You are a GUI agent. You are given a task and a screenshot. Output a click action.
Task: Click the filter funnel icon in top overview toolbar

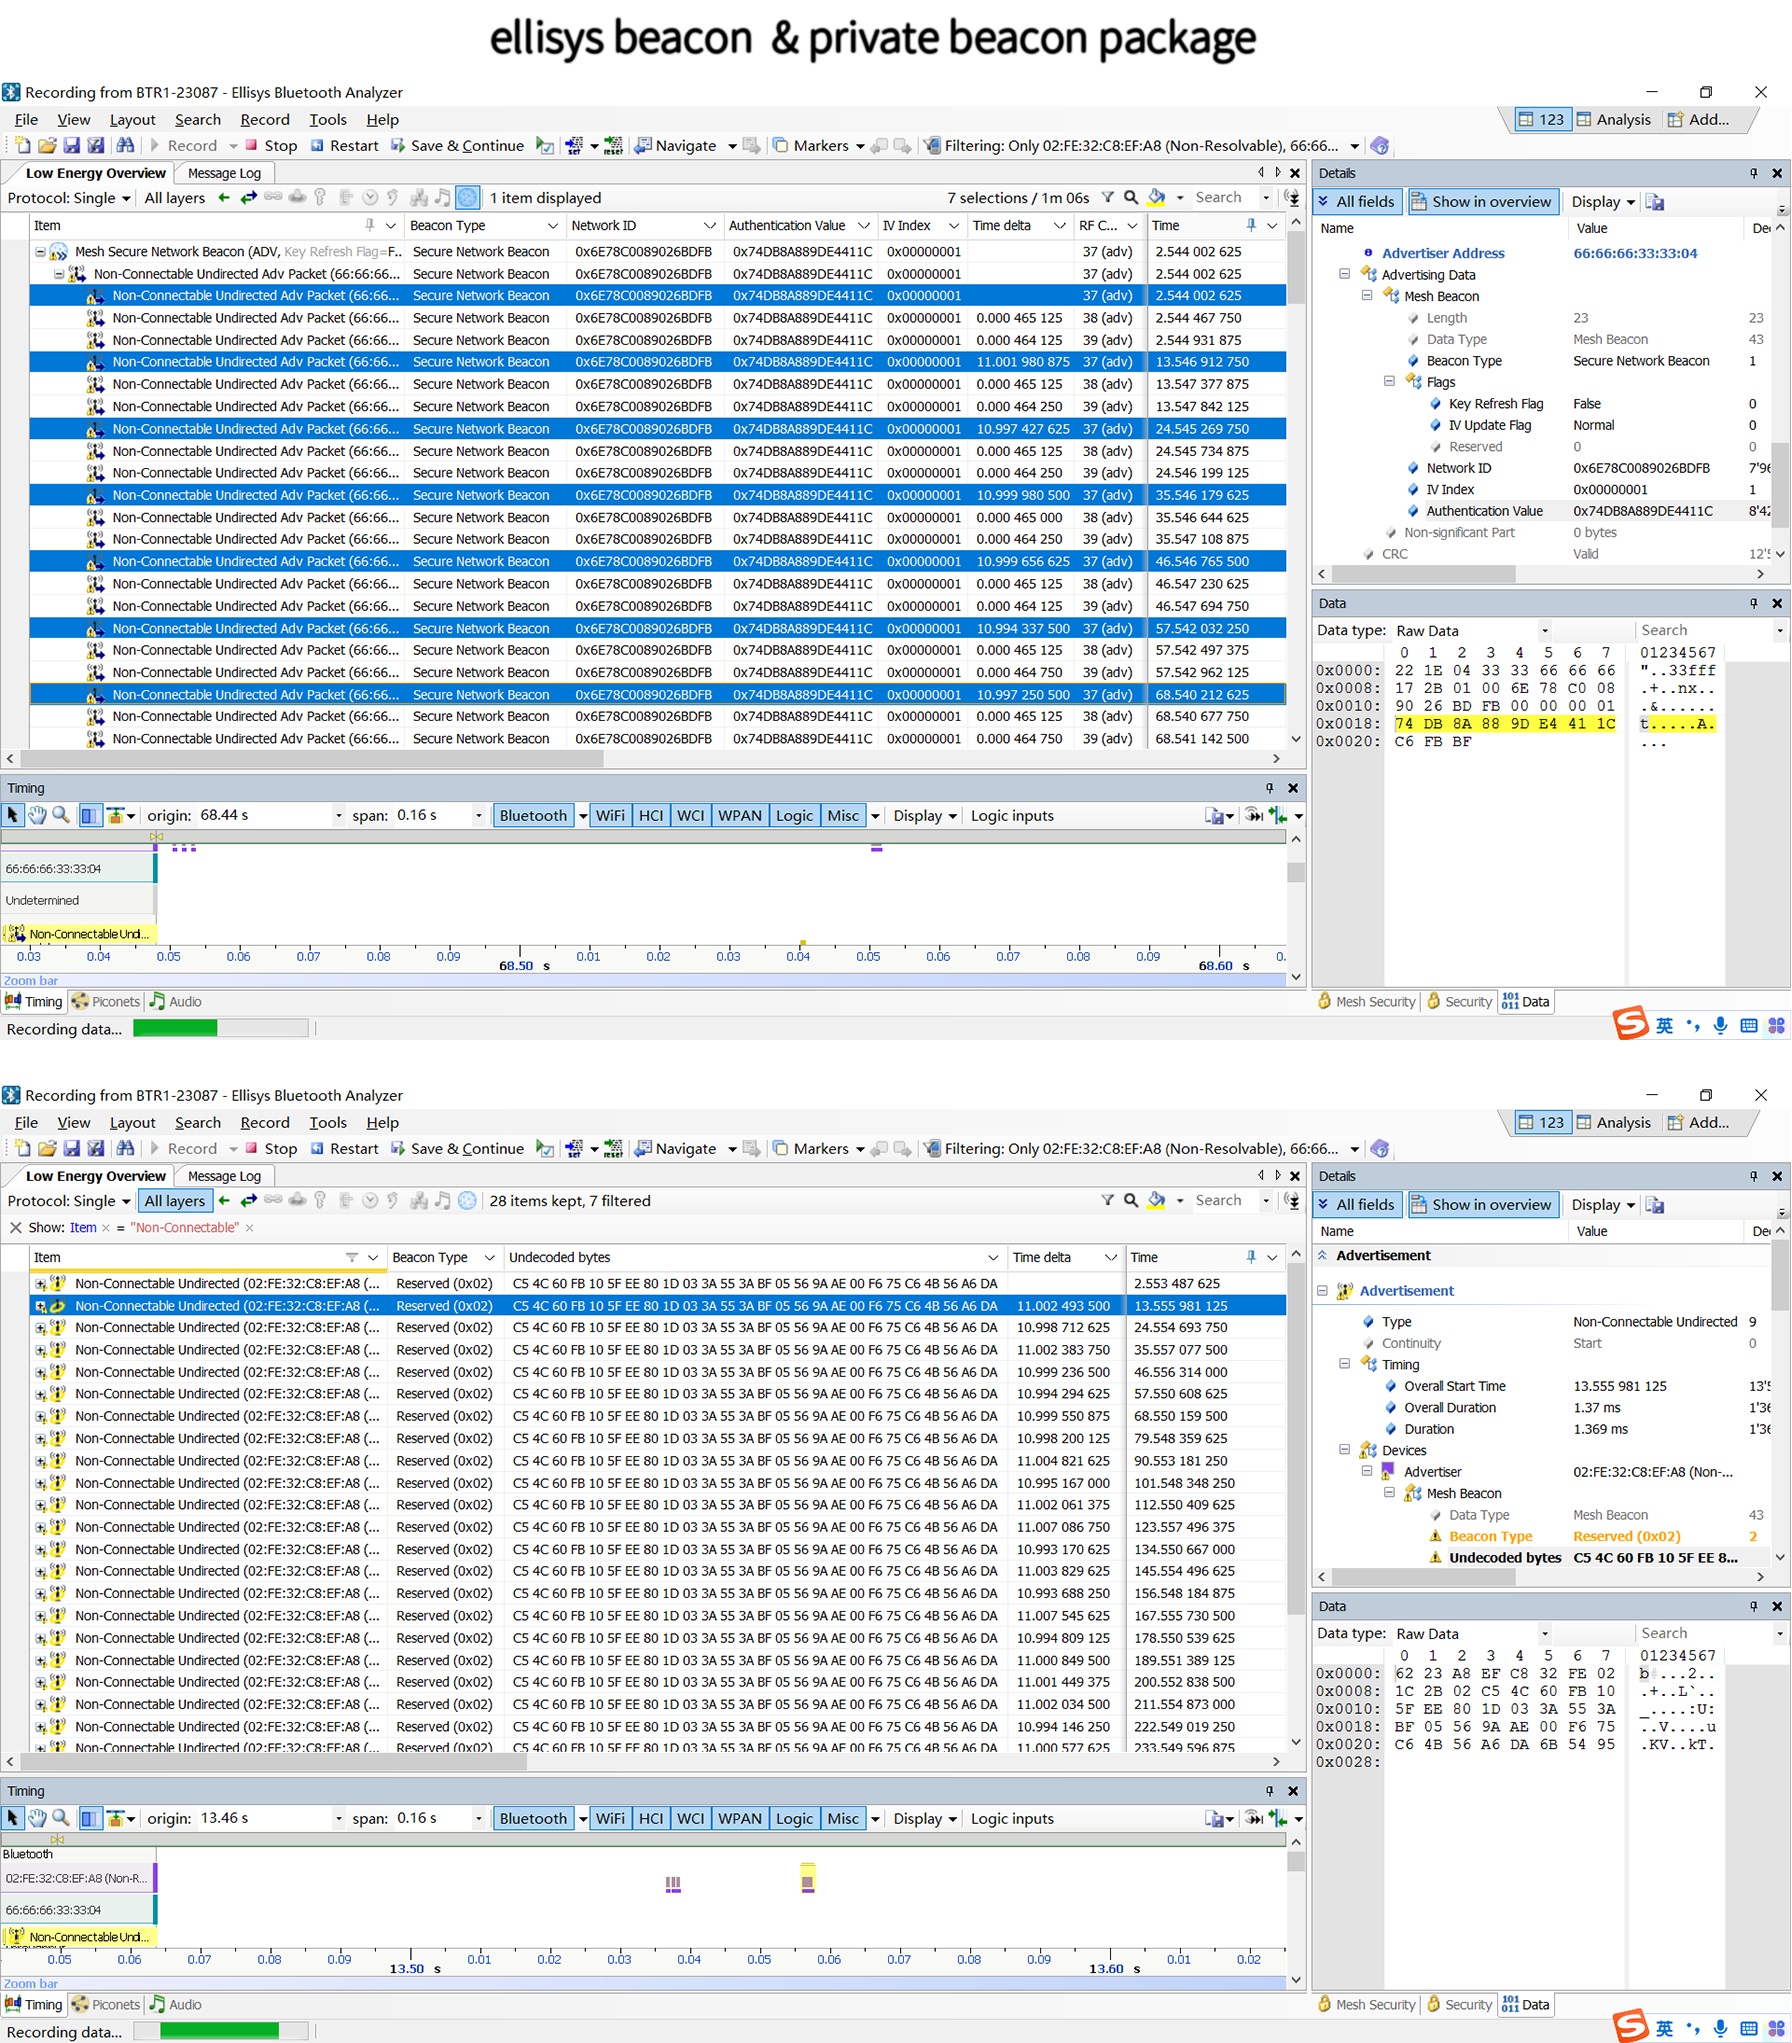point(1108,198)
